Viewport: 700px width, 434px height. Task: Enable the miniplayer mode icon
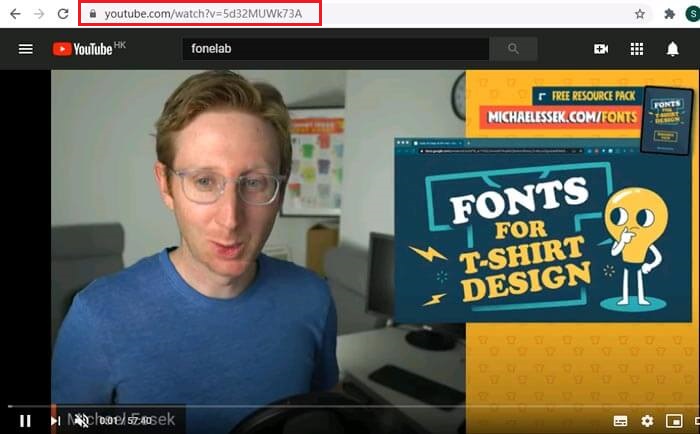point(674,421)
